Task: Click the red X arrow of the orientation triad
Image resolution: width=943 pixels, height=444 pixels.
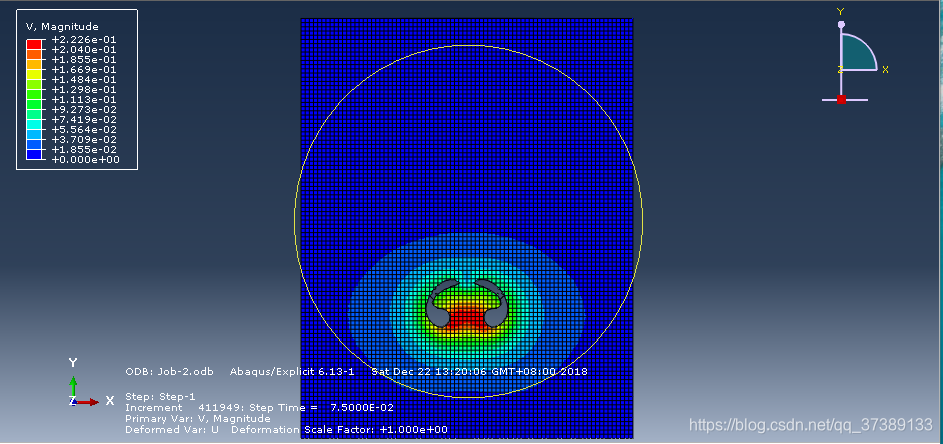Action: 89,401
